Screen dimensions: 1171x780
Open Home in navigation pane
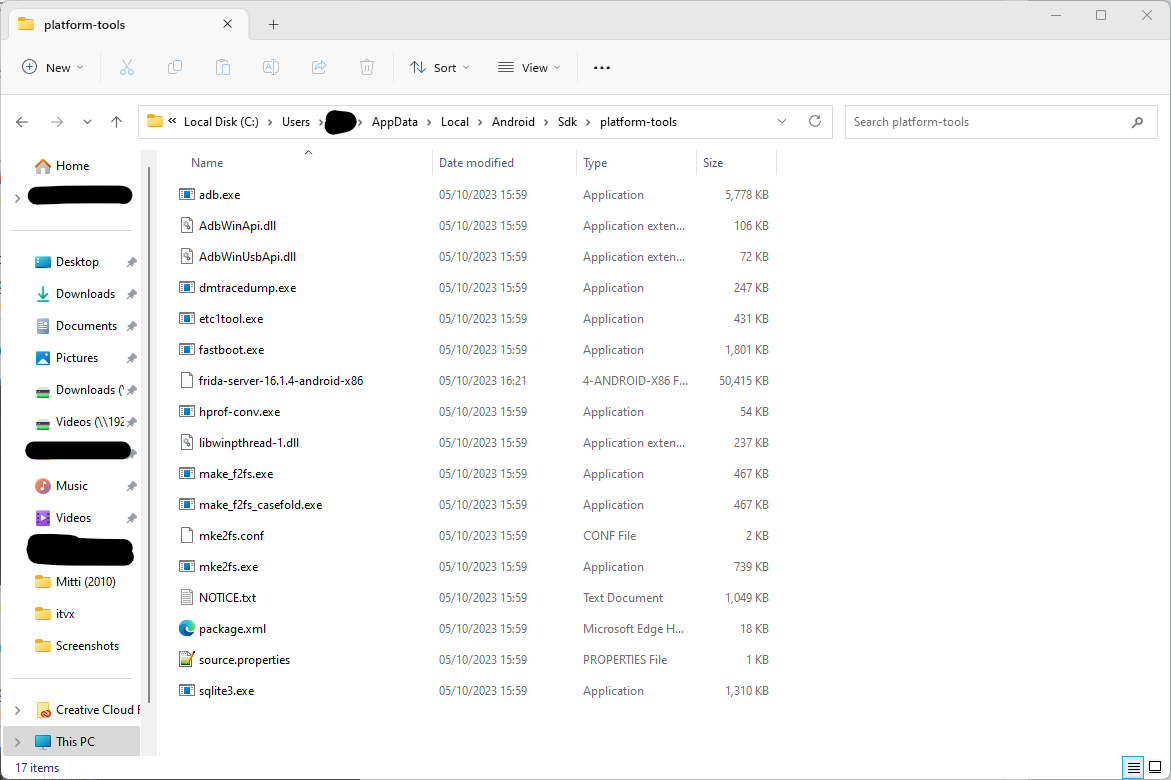pyautogui.click(x=72, y=166)
